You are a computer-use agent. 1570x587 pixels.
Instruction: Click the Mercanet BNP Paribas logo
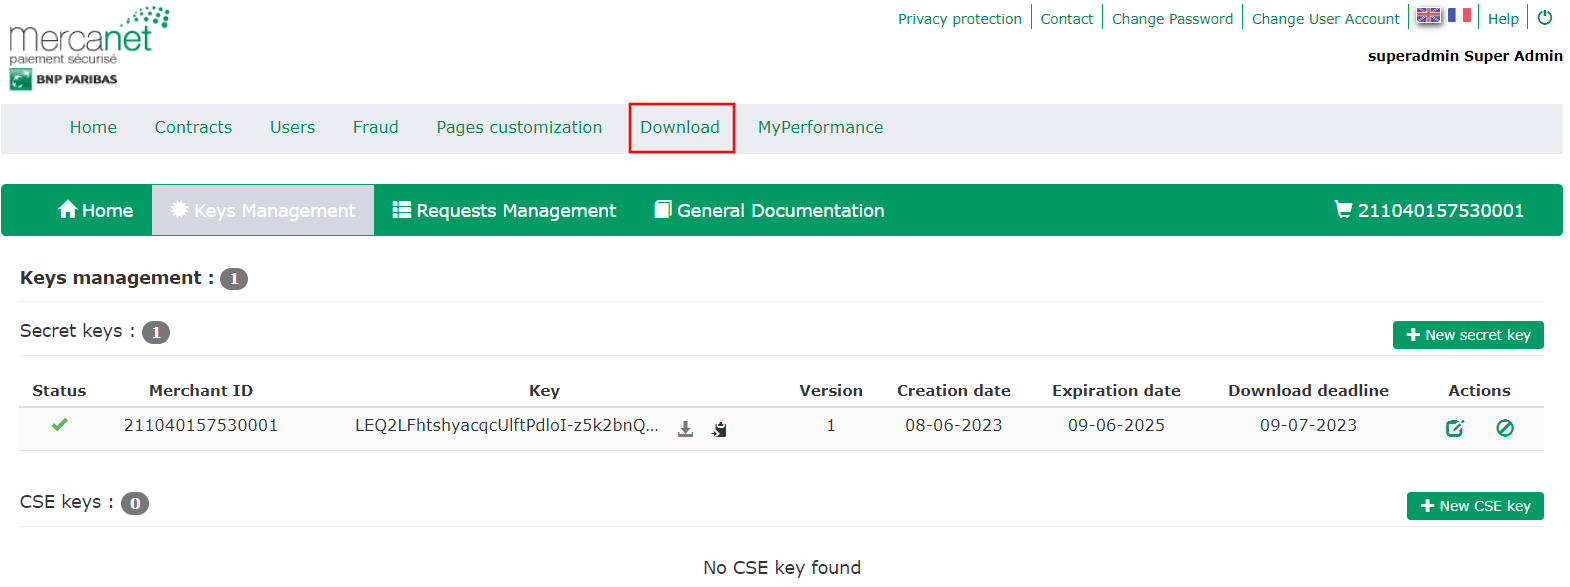pos(89,48)
